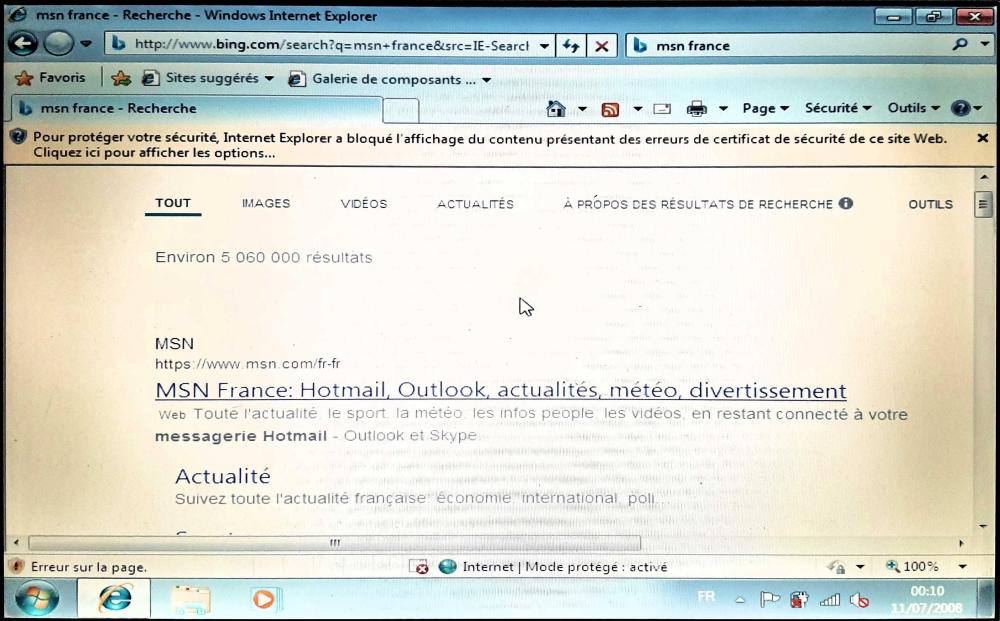This screenshot has height=621, width=1000.
Task: Click the Bing icon in the address bar
Action: (119, 44)
